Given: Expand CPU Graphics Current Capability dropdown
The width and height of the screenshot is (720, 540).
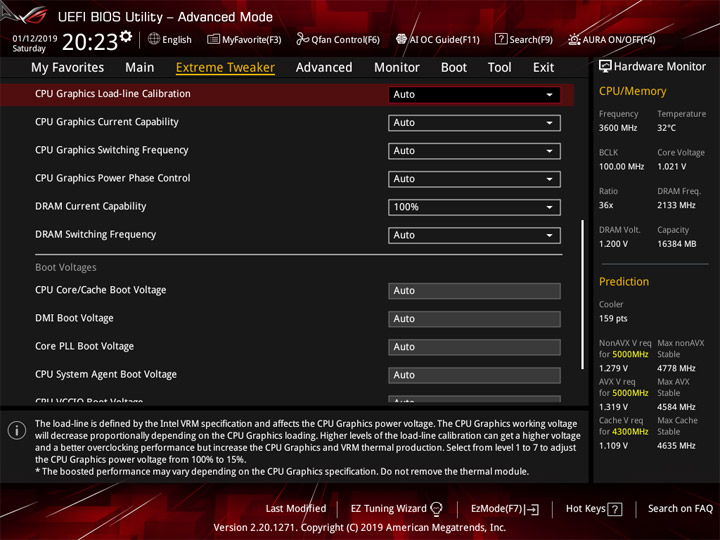Looking at the screenshot, I should [x=474, y=123].
